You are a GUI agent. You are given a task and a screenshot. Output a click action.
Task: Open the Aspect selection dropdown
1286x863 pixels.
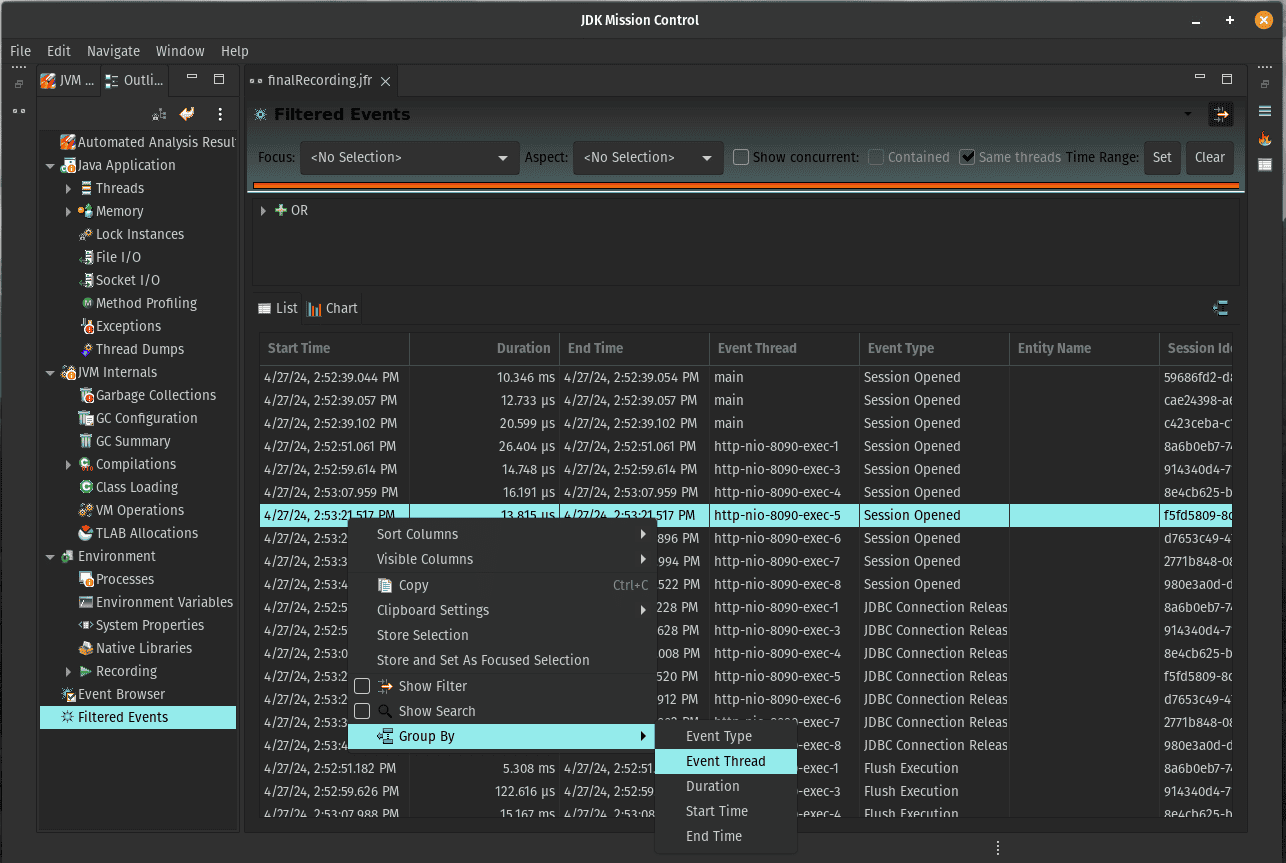(x=648, y=158)
